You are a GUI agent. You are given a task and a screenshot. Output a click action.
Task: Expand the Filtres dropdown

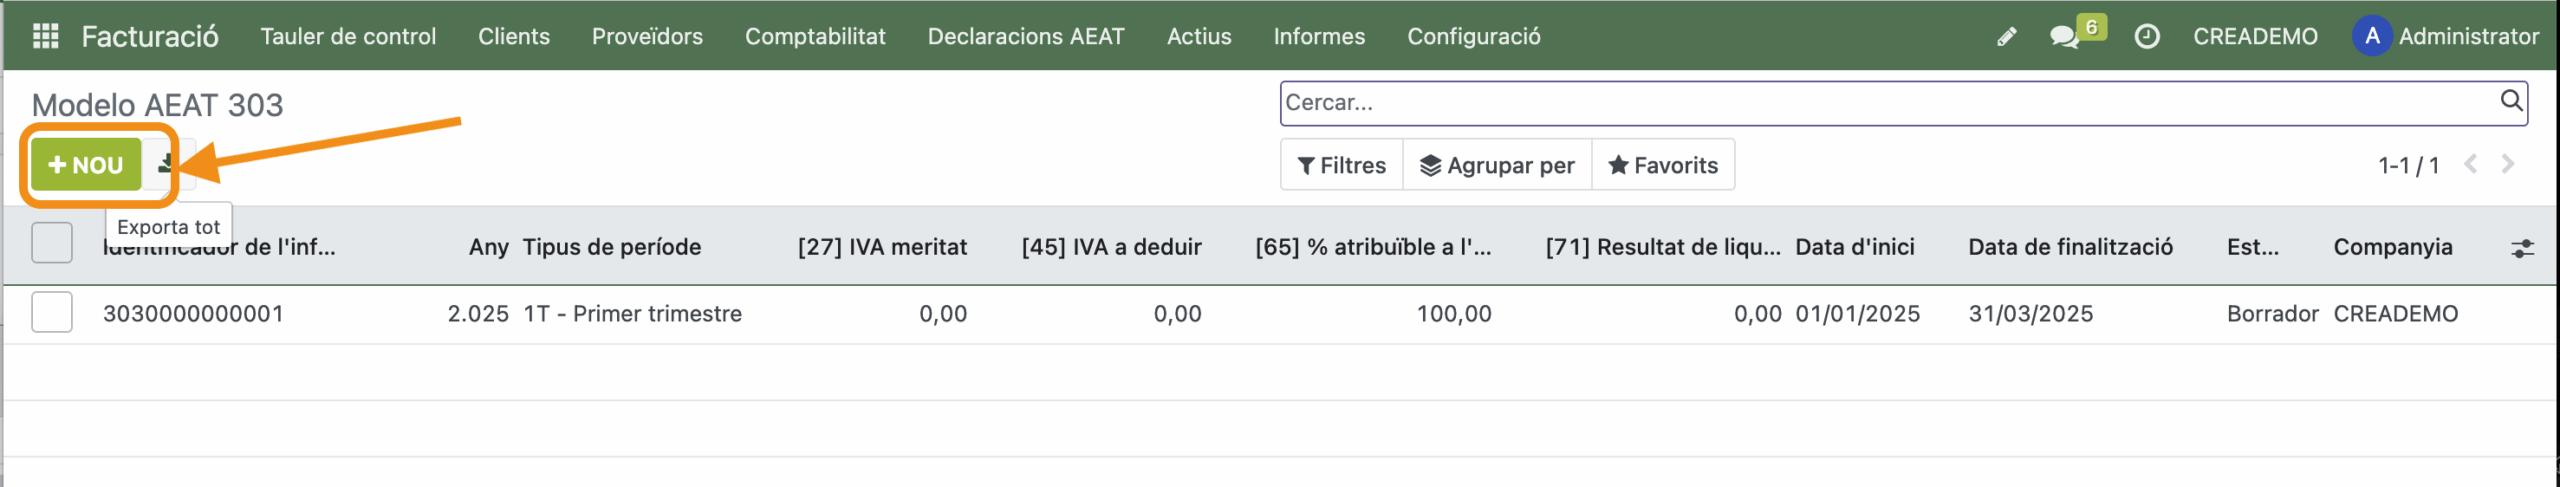coord(1341,165)
